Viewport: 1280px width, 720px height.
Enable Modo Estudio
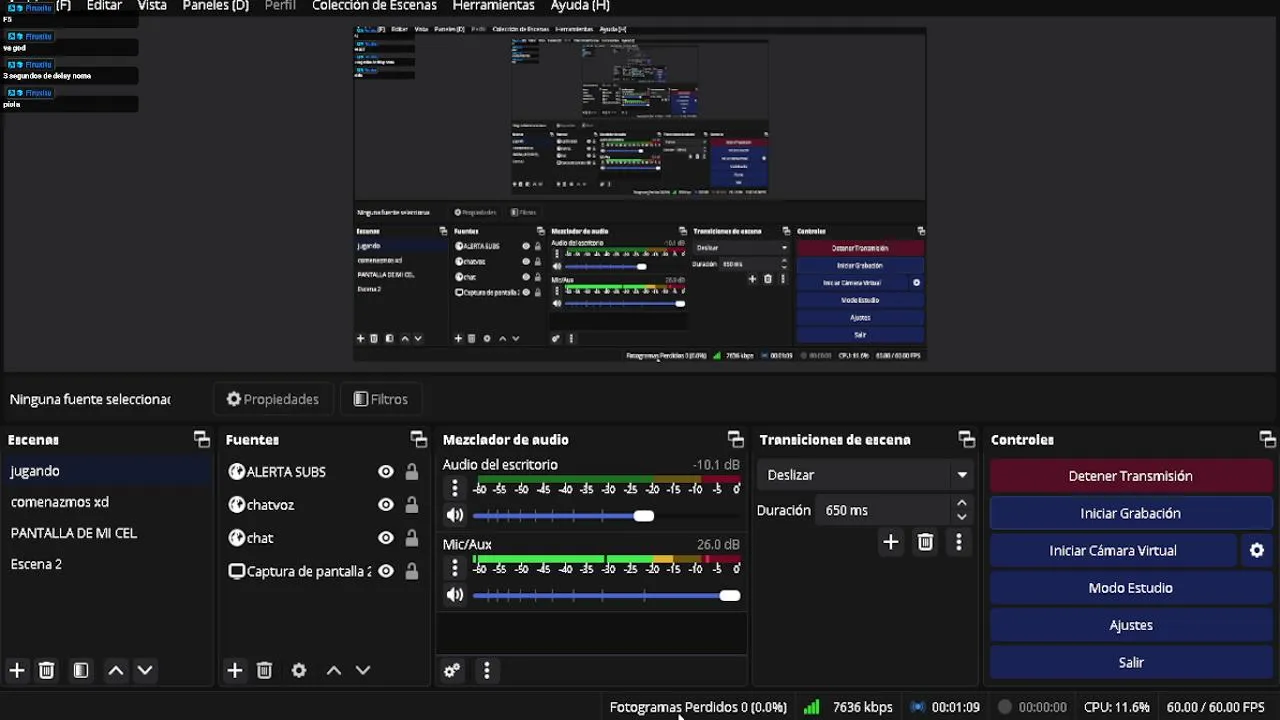[x=1130, y=588]
